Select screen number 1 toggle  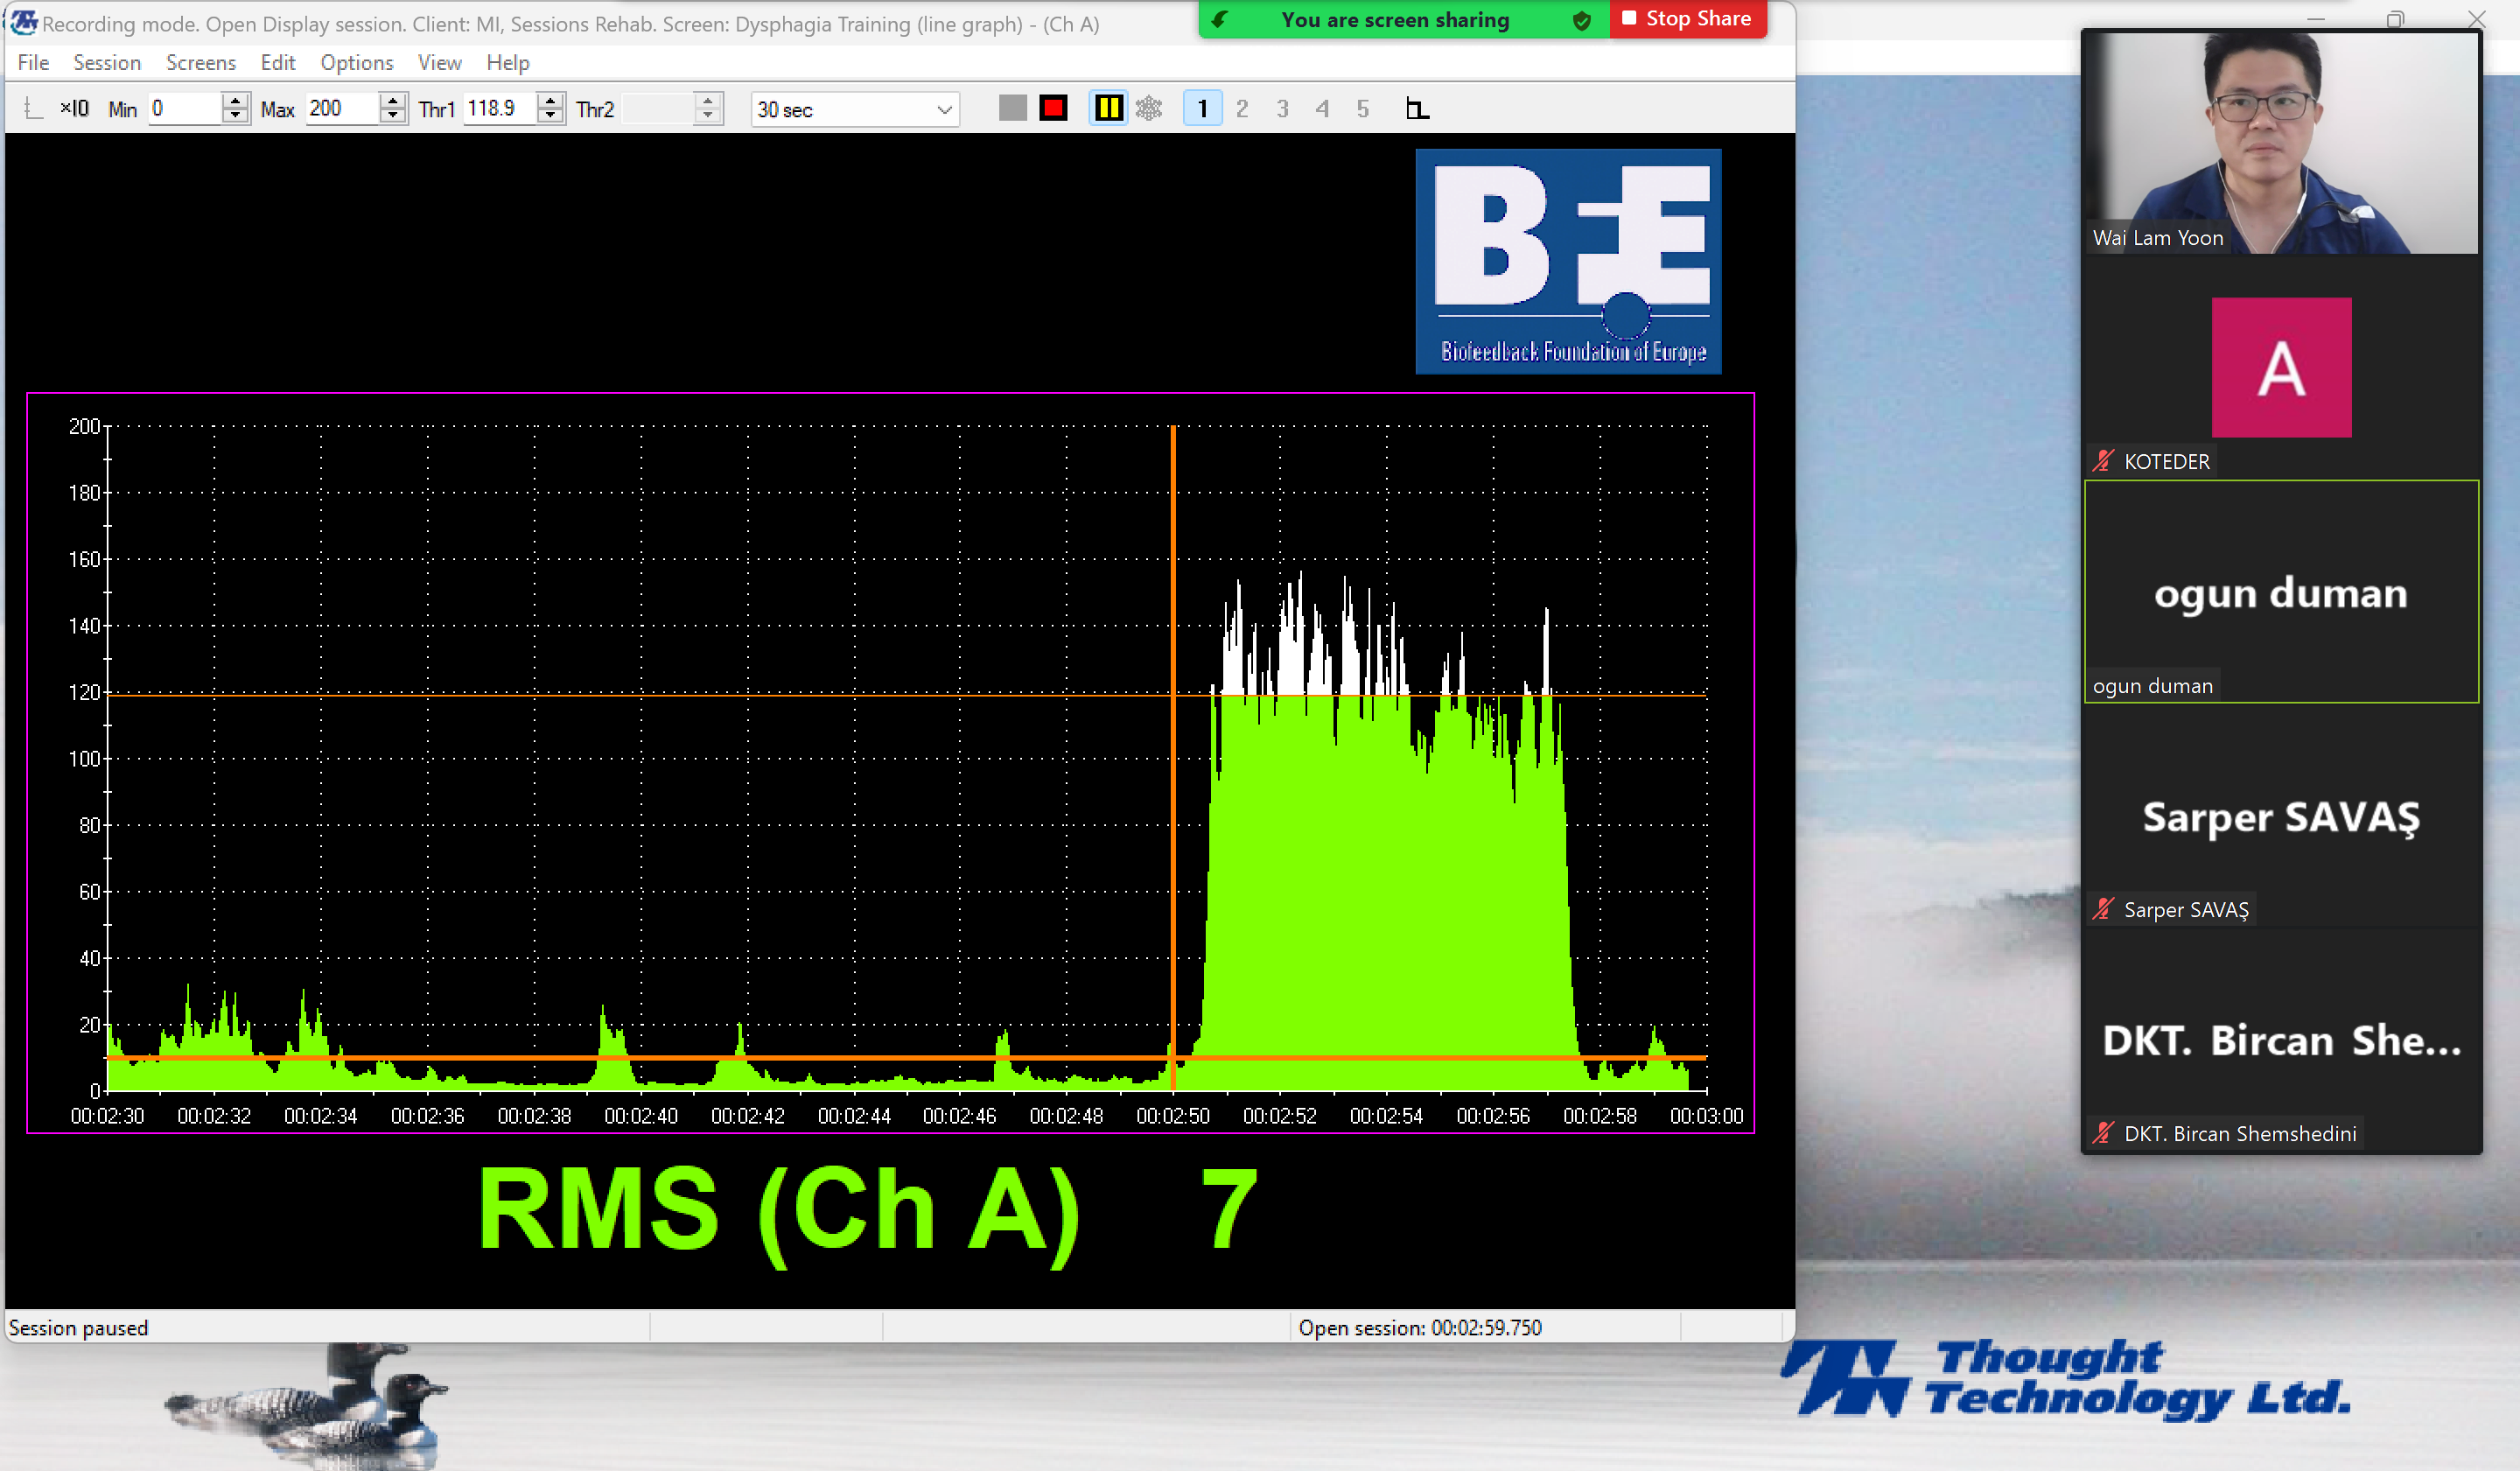(1202, 108)
